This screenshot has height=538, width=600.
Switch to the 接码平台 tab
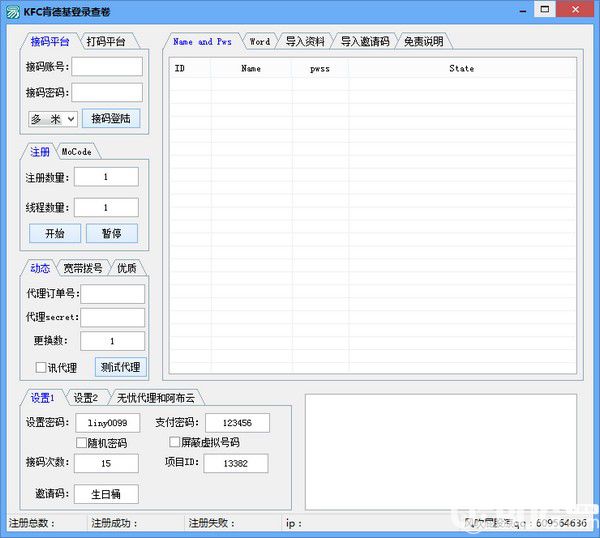tap(50, 41)
